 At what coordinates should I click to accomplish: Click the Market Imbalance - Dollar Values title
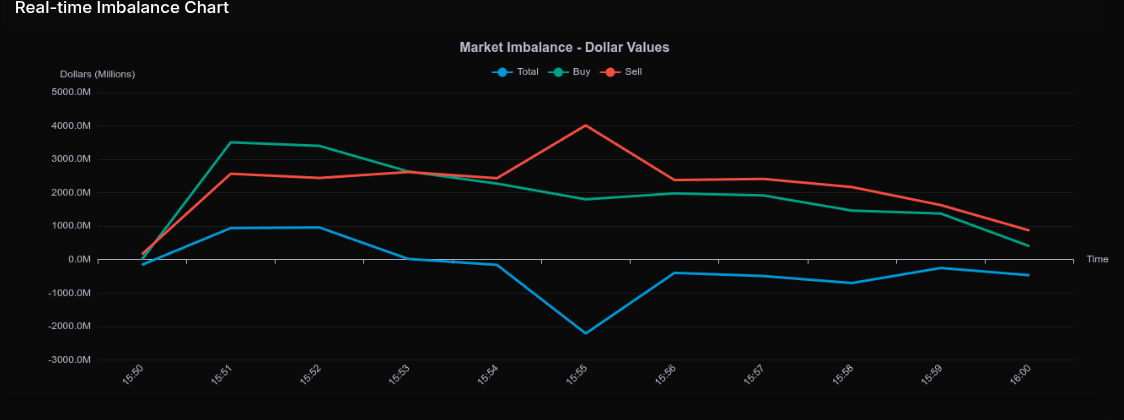click(x=564, y=47)
